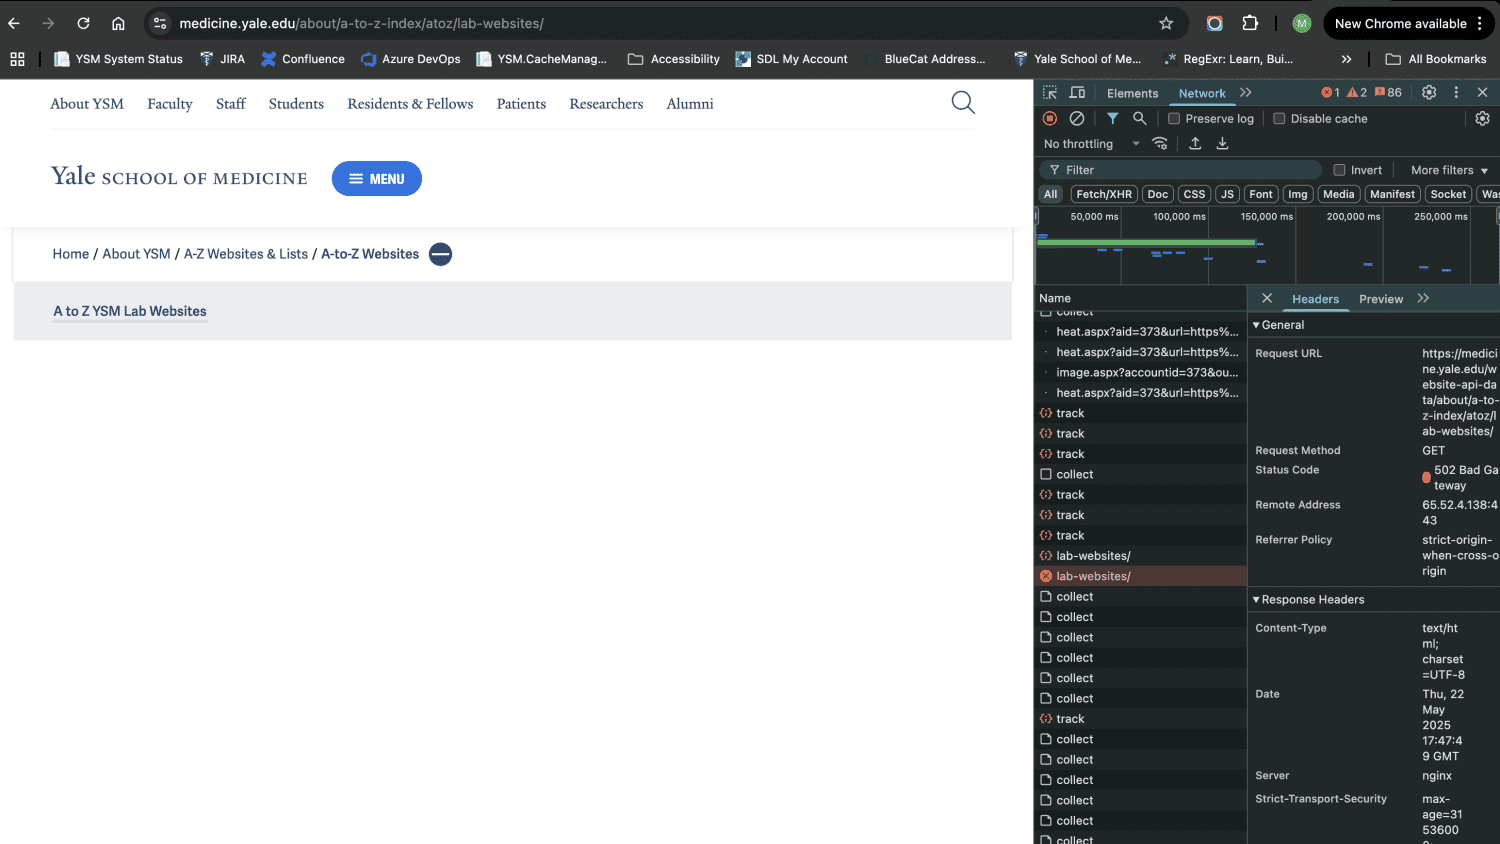Collapse breadcrumb with the round minus icon
Image resolution: width=1500 pixels, height=844 pixels.
(440, 254)
